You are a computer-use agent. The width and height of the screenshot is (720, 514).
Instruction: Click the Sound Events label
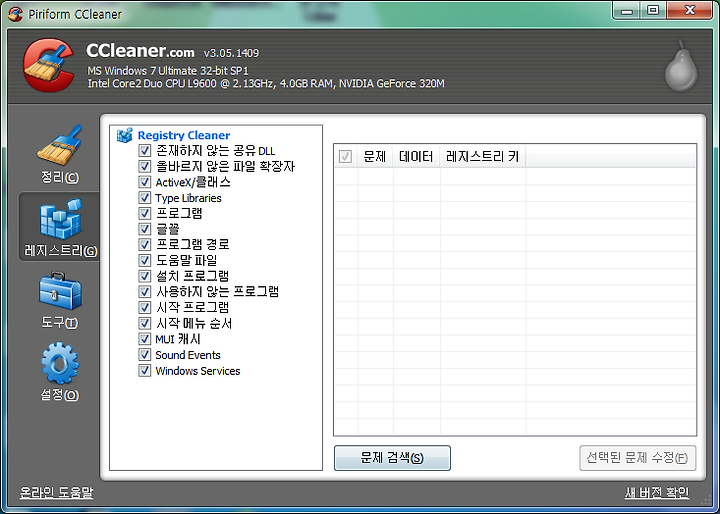point(188,355)
